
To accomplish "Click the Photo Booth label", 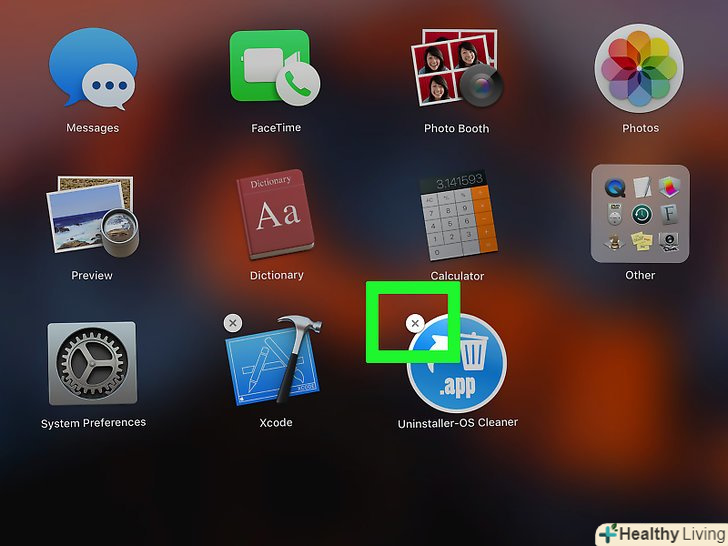I will (456, 128).
